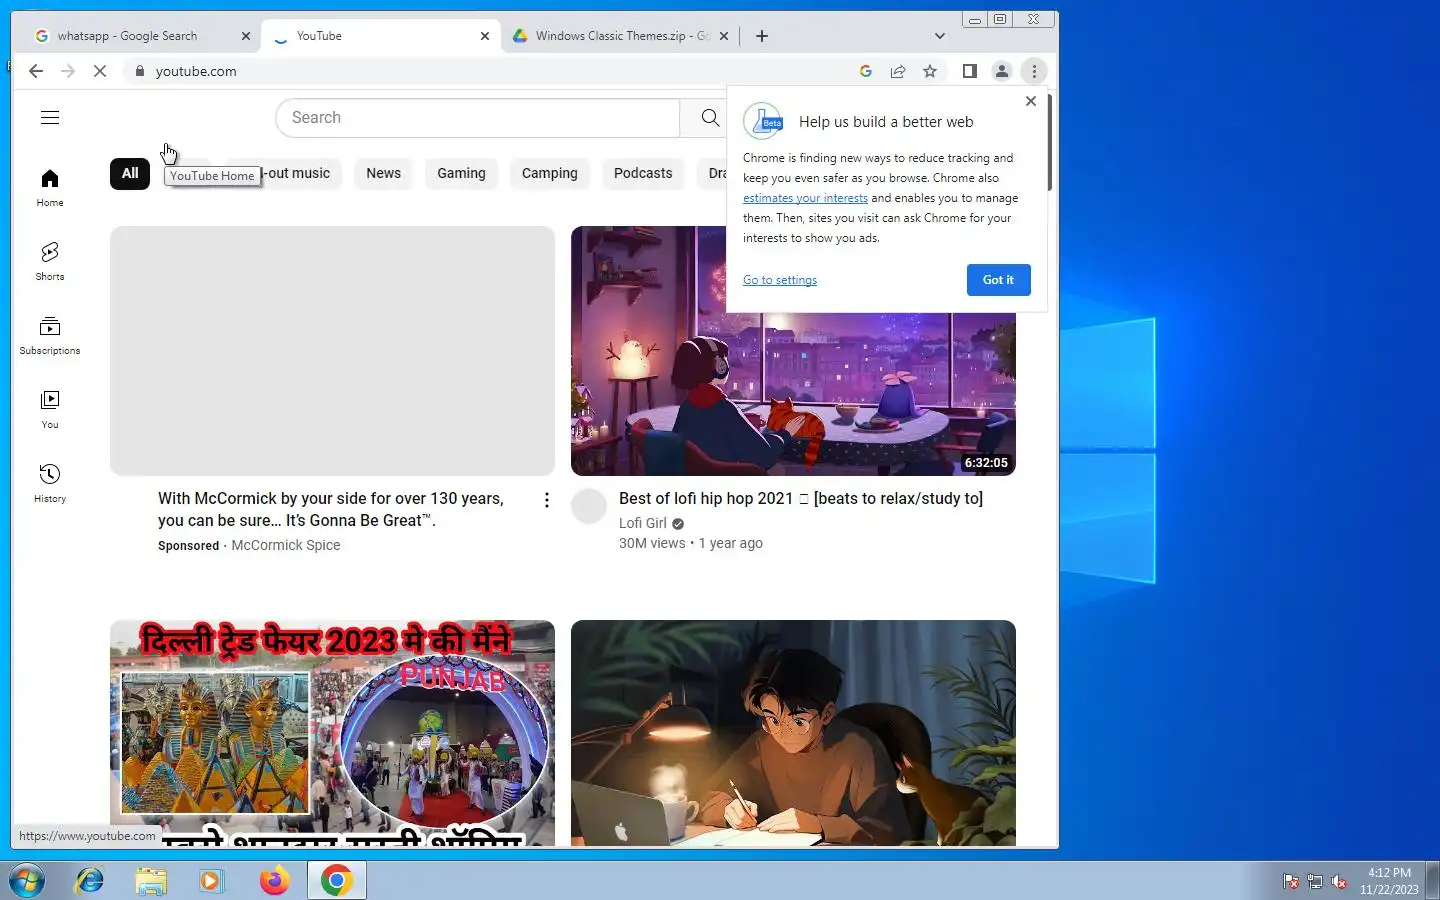
Task: Select the Camping filter chip
Action: tap(549, 173)
